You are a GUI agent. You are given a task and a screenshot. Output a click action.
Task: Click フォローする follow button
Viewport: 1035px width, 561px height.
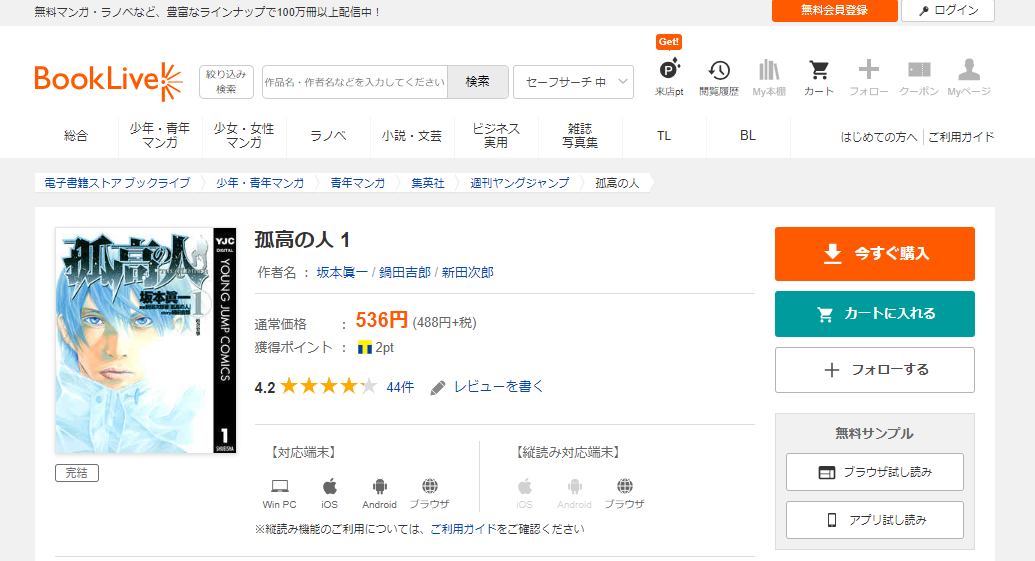874,370
